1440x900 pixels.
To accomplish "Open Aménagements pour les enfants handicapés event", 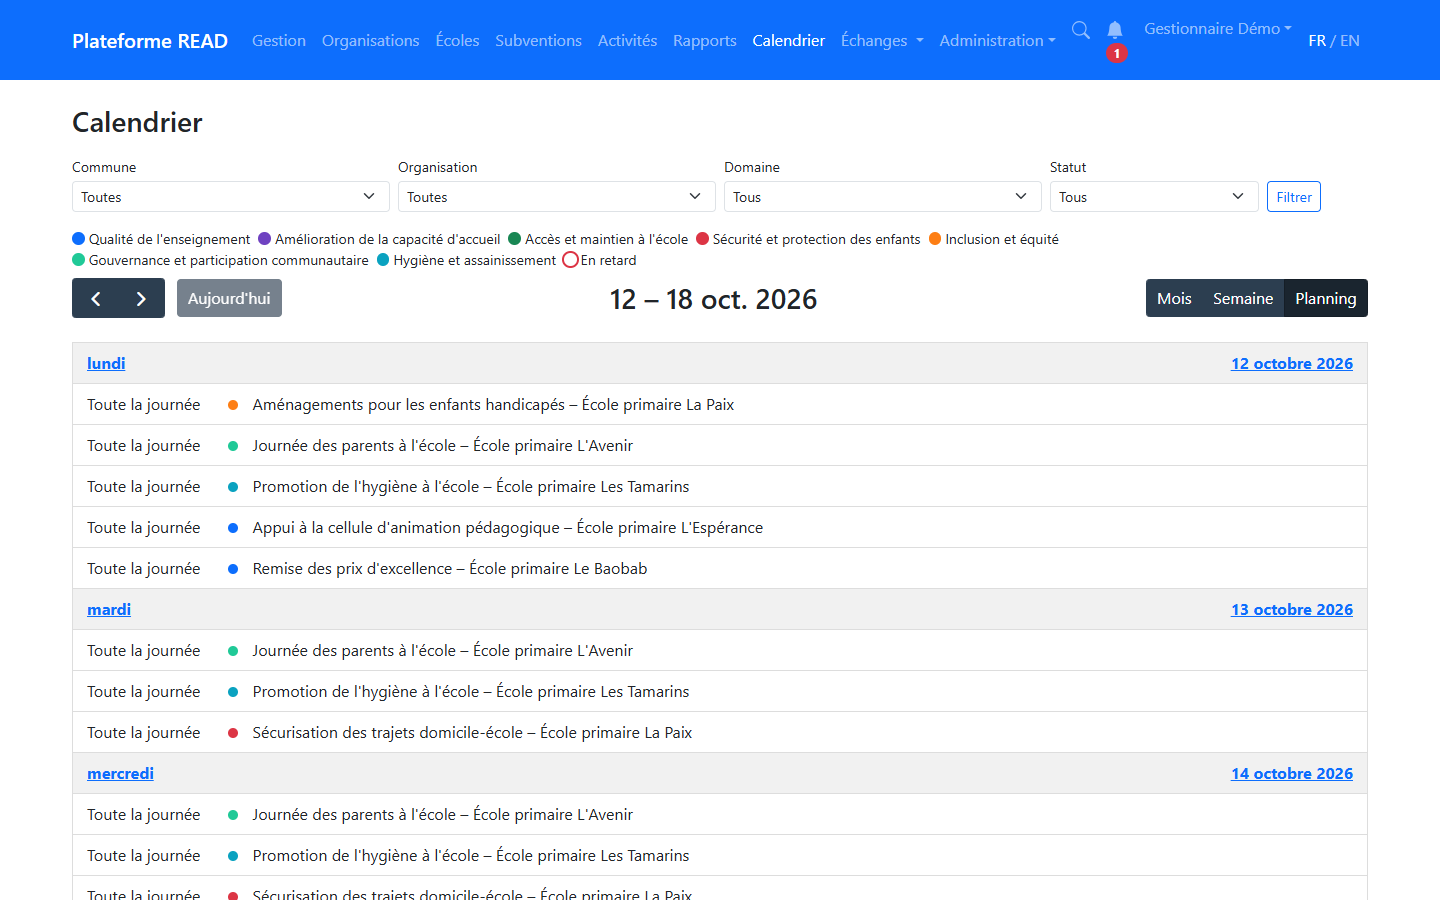I will click(720, 405).
